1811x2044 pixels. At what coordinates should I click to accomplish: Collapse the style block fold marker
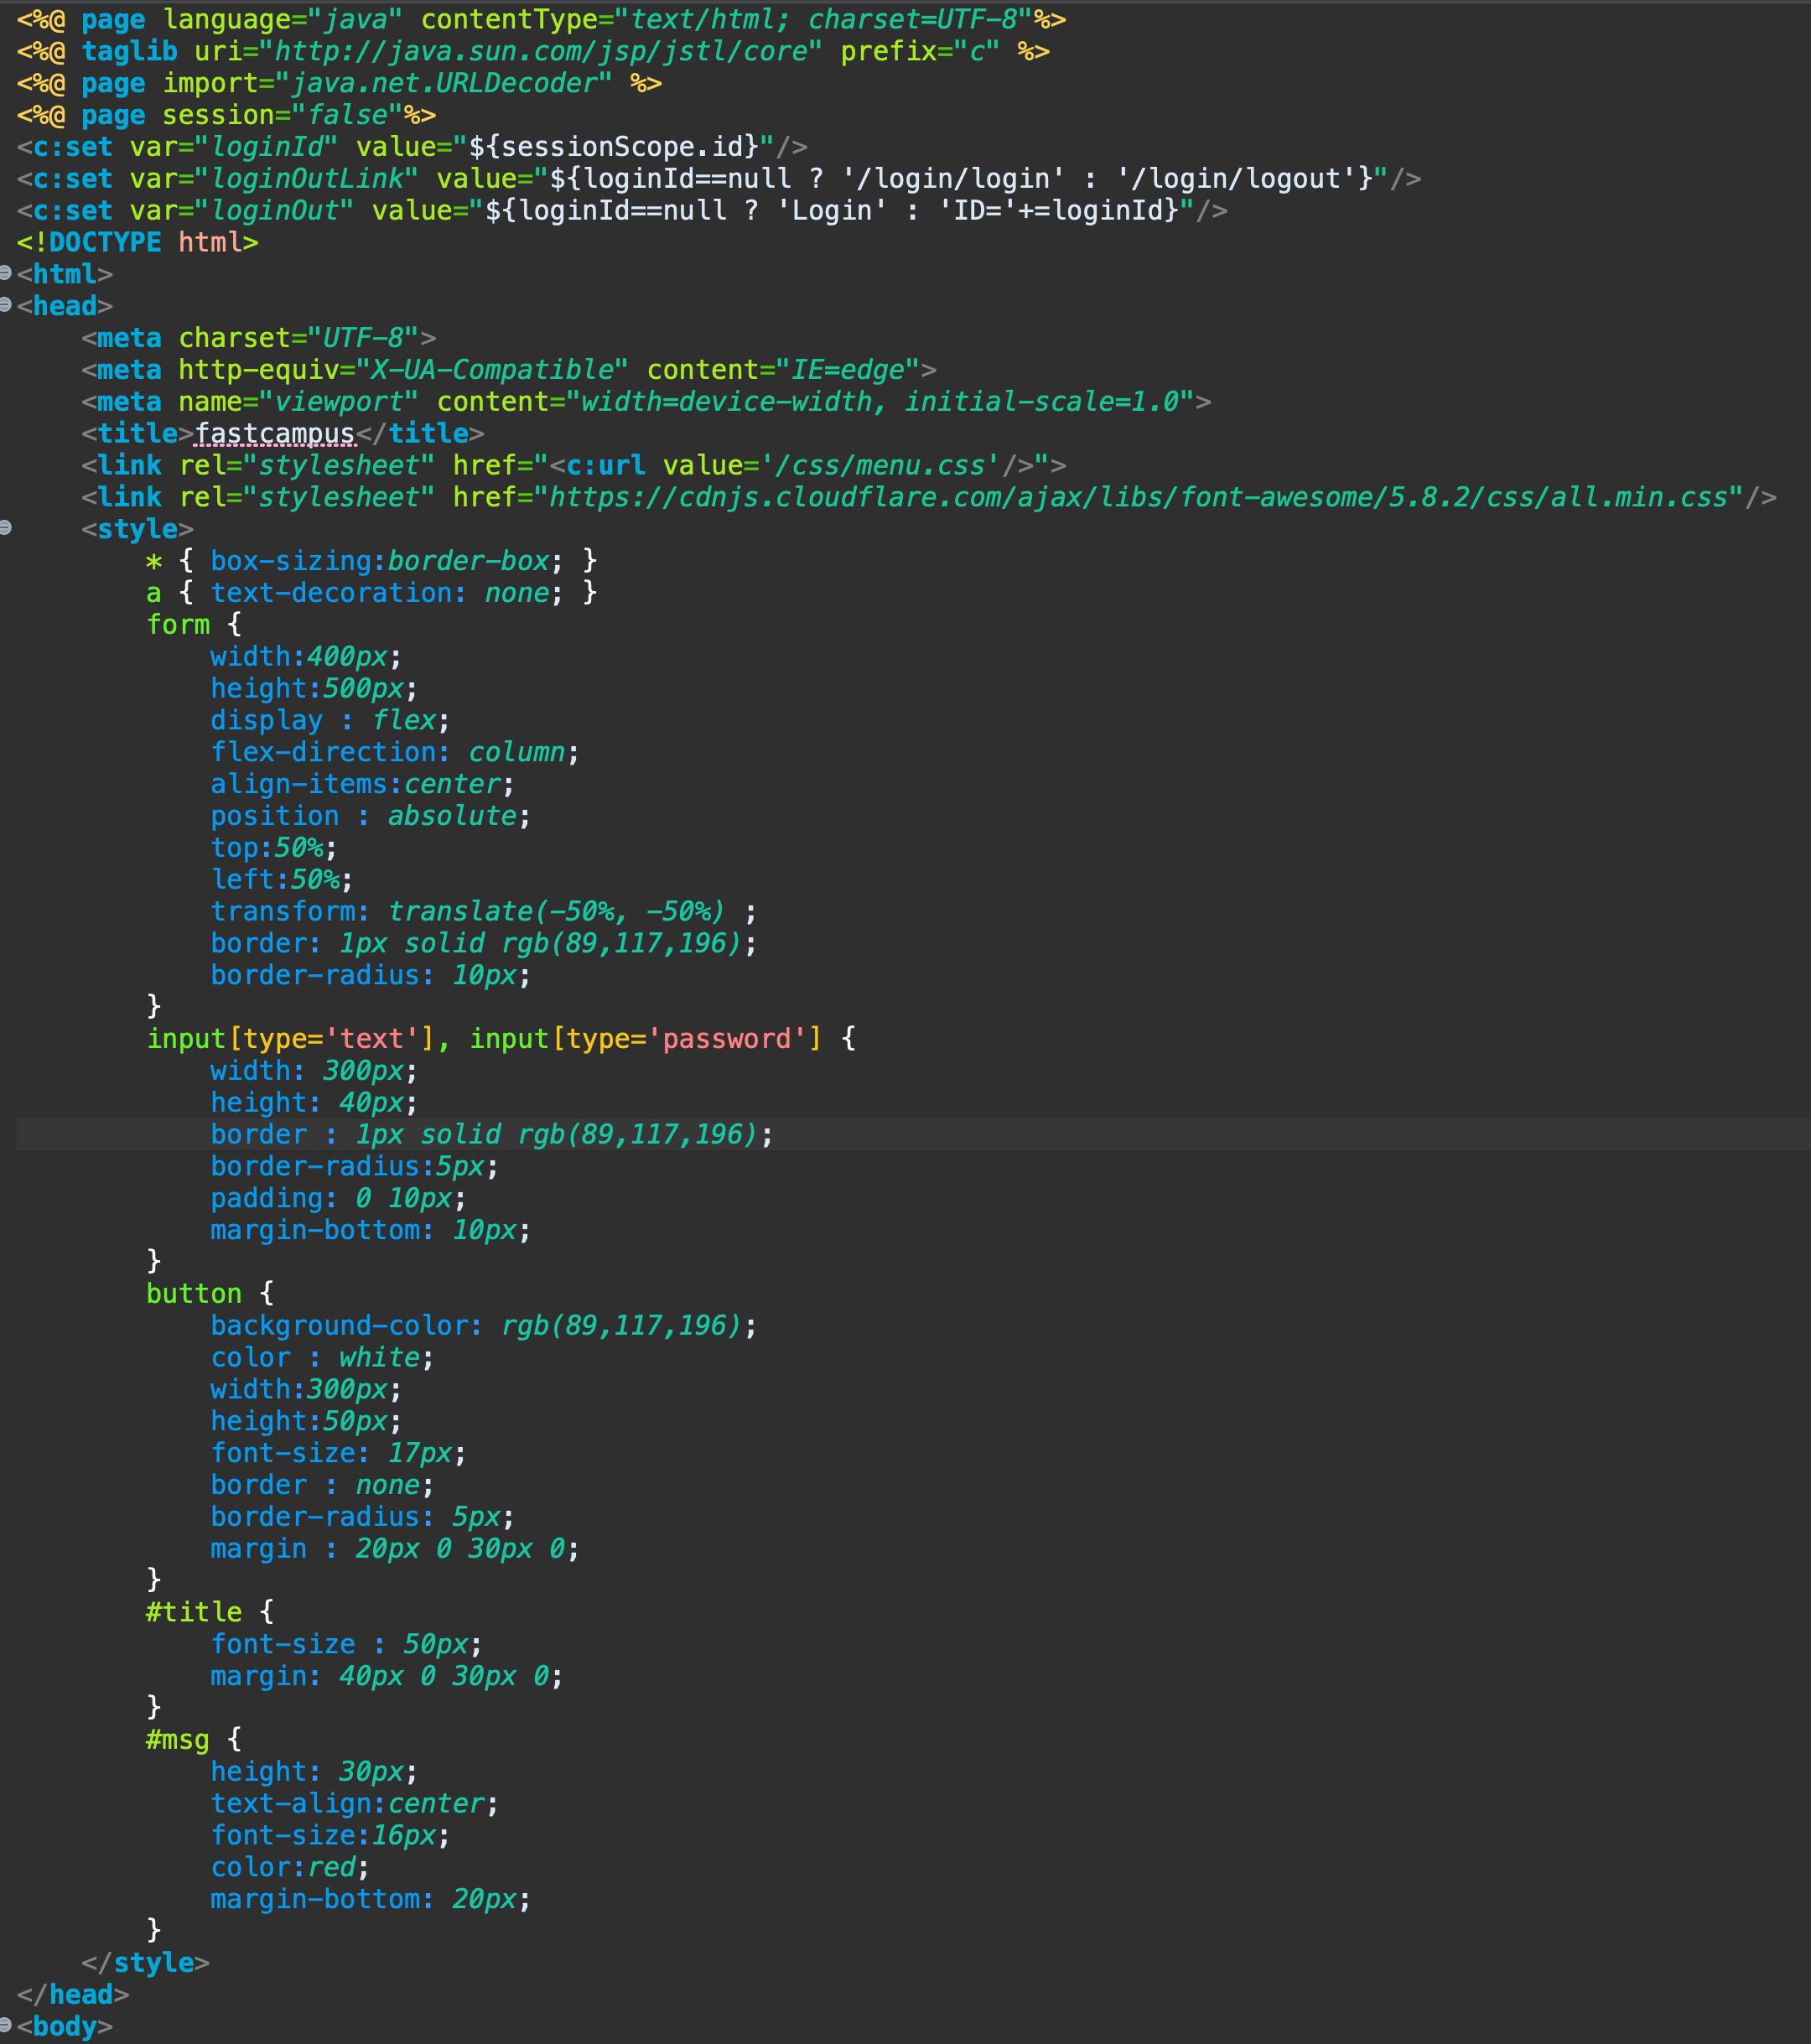[5, 528]
